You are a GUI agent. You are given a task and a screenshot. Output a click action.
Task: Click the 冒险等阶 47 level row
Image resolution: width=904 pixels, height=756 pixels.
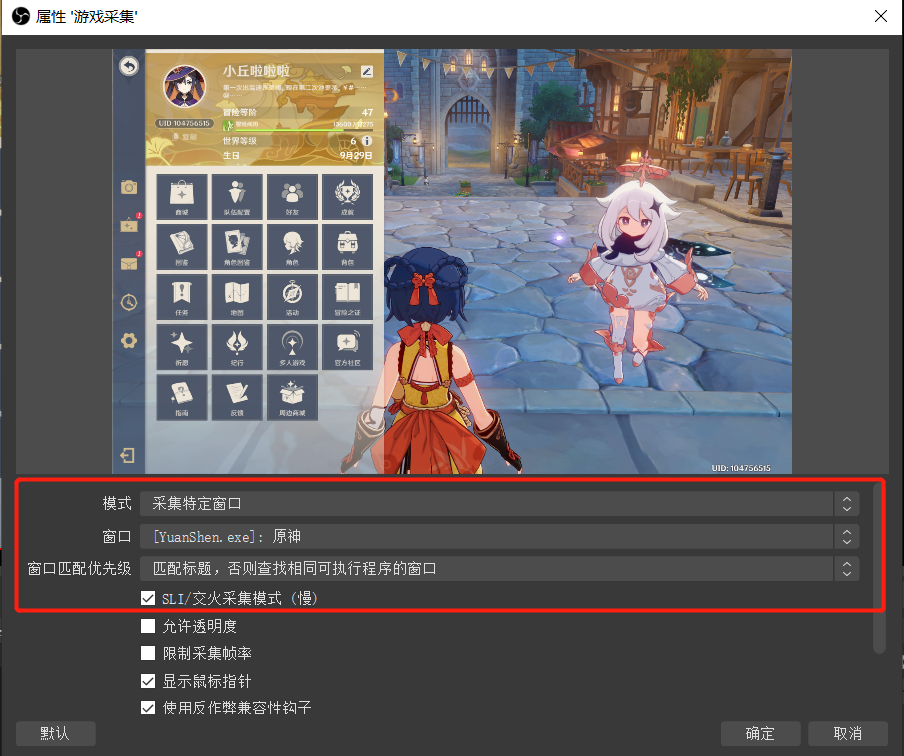click(x=297, y=112)
